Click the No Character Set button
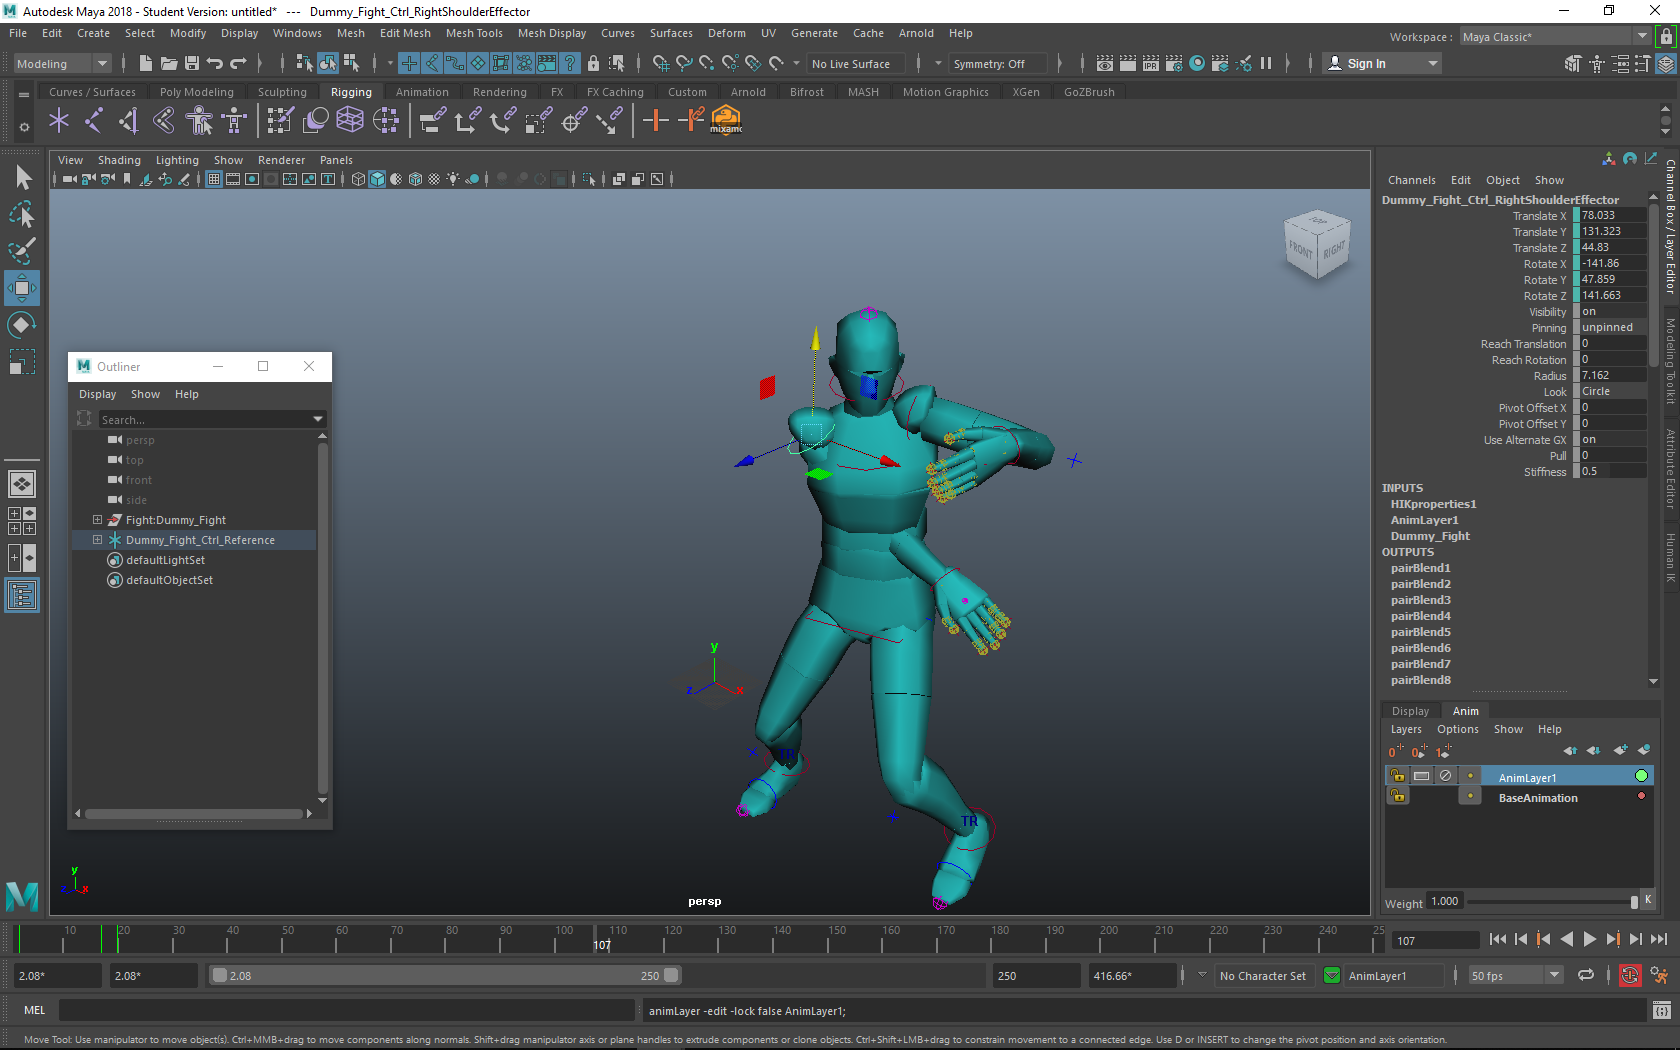This screenshot has width=1680, height=1050. point(1263,975)
